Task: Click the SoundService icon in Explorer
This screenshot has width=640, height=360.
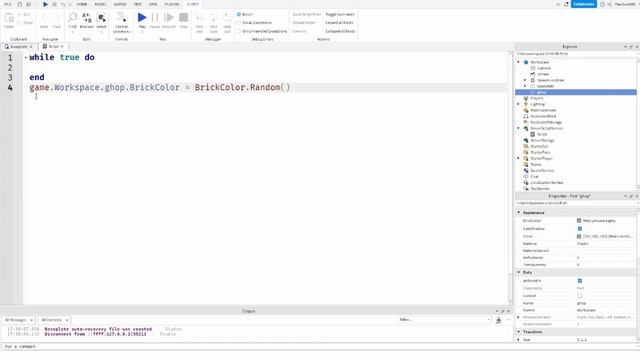Action: (x=526, y=170)
